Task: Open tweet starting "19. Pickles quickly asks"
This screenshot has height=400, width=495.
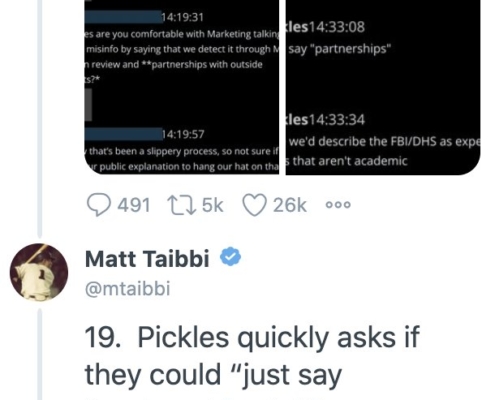Action: [252, 356]
